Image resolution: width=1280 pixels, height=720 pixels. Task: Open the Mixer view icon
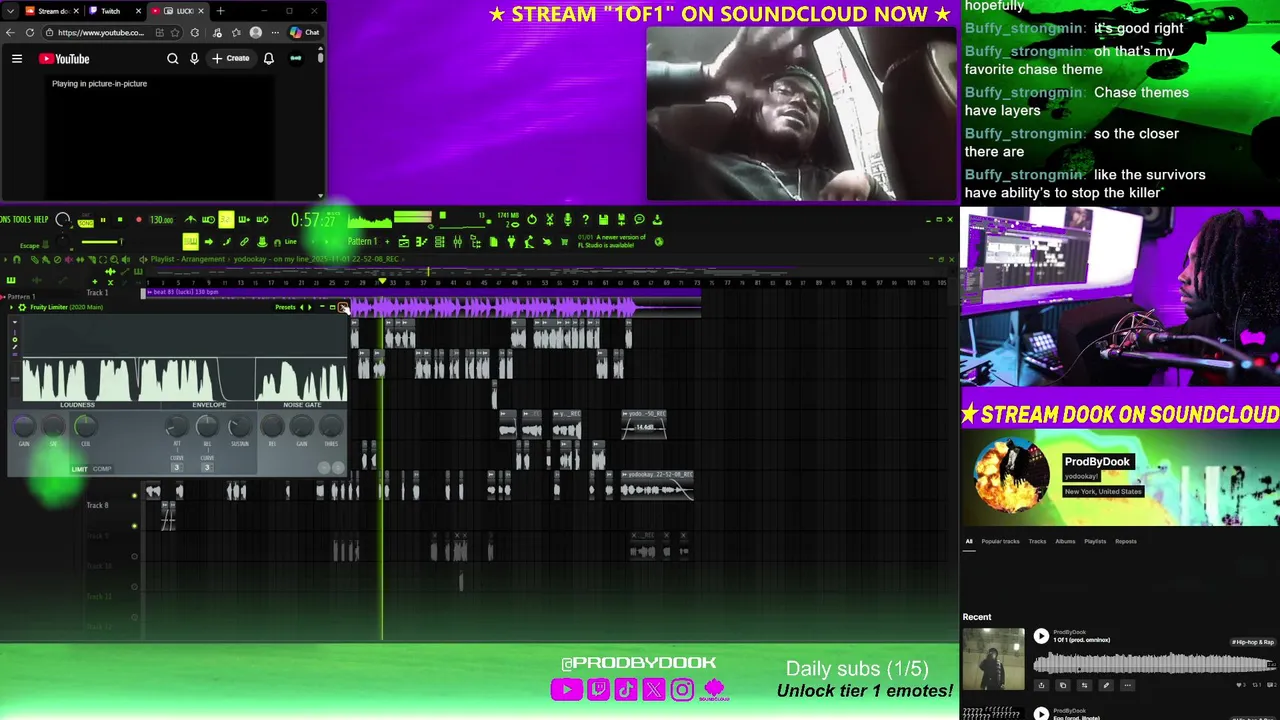(x=457, y=242)
